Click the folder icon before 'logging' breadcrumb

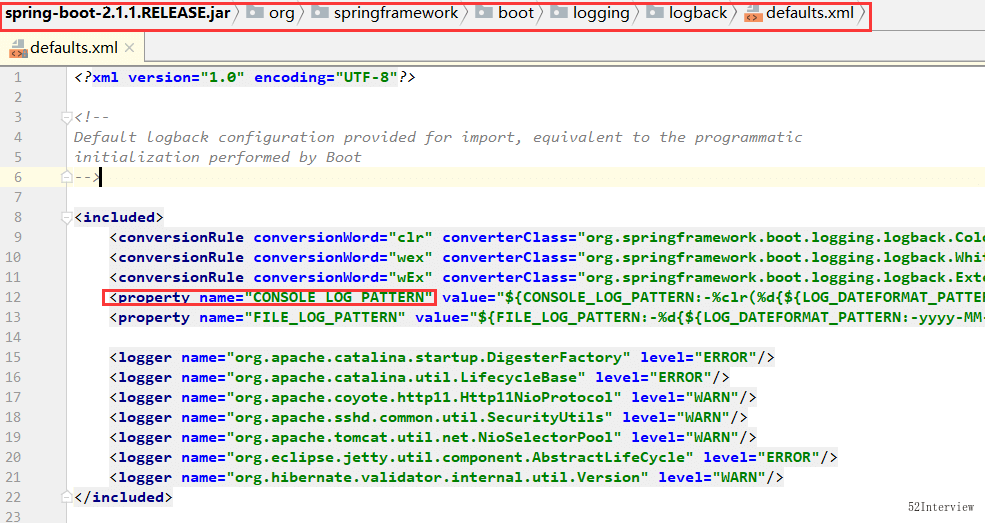558,14
